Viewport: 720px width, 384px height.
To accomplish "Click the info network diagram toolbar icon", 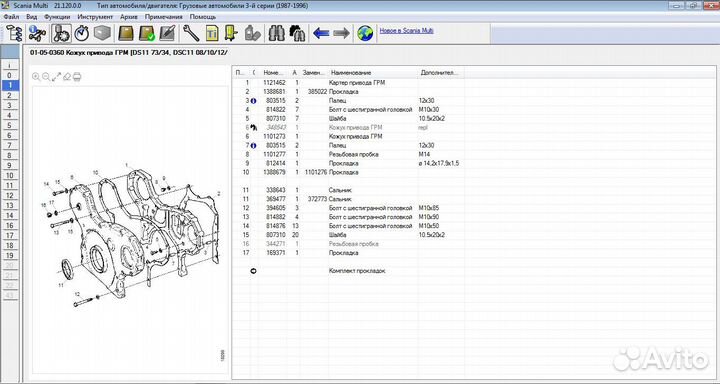I will tap(37, 33).
